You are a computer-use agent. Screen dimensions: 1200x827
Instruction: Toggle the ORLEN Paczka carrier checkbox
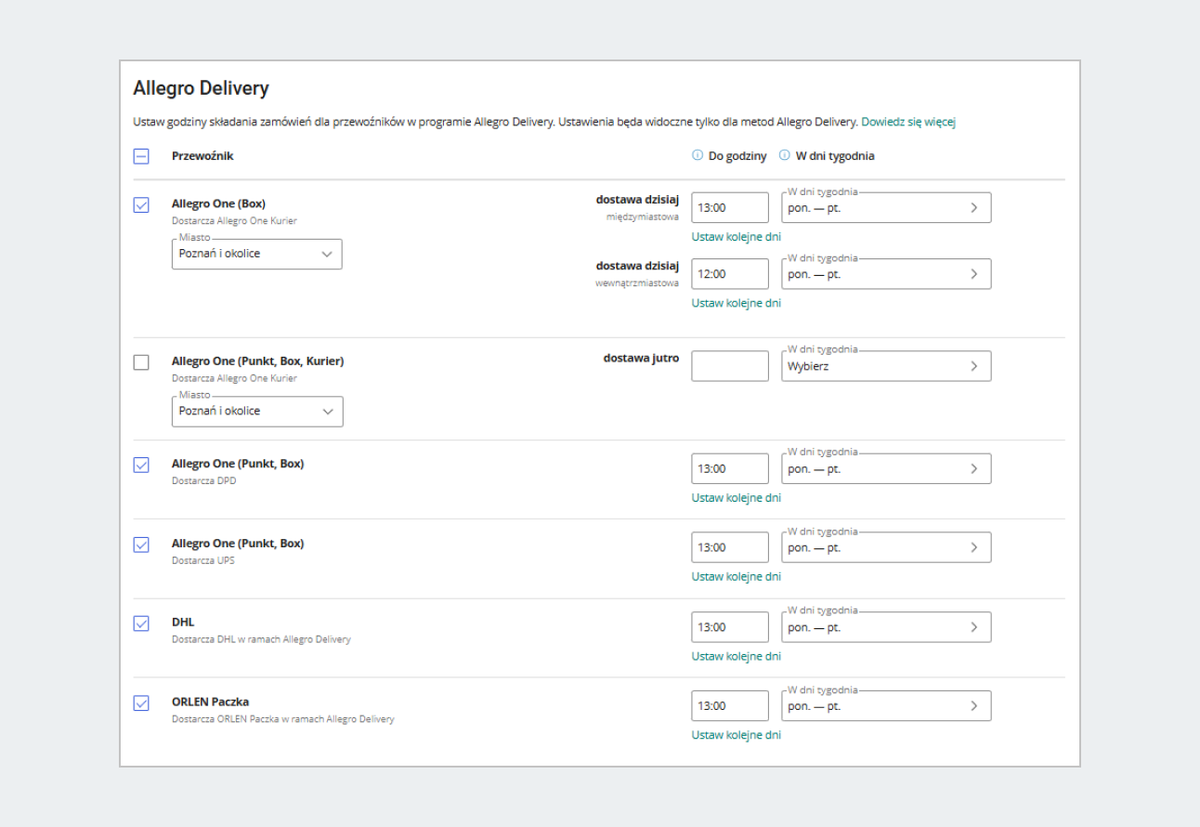coord(141,703)
